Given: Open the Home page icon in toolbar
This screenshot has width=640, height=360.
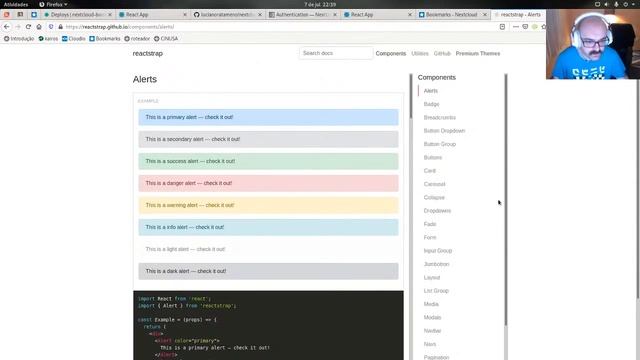Looking at the screenshot, I should coord(39,27).
